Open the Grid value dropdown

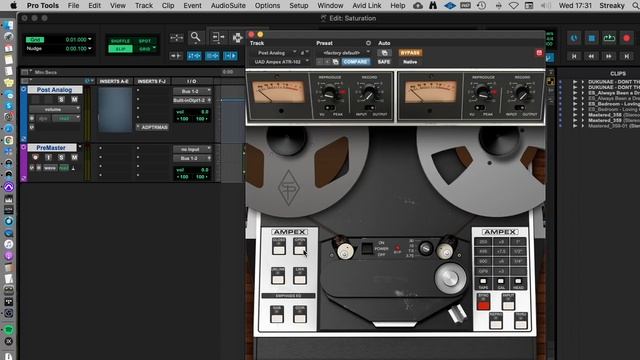90,39
